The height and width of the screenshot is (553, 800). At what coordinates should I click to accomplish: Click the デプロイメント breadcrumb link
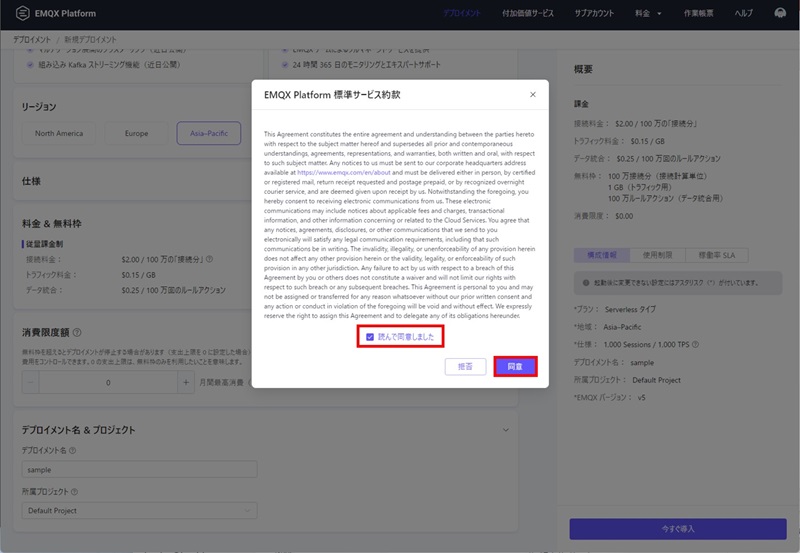click(x=32, y=39)
